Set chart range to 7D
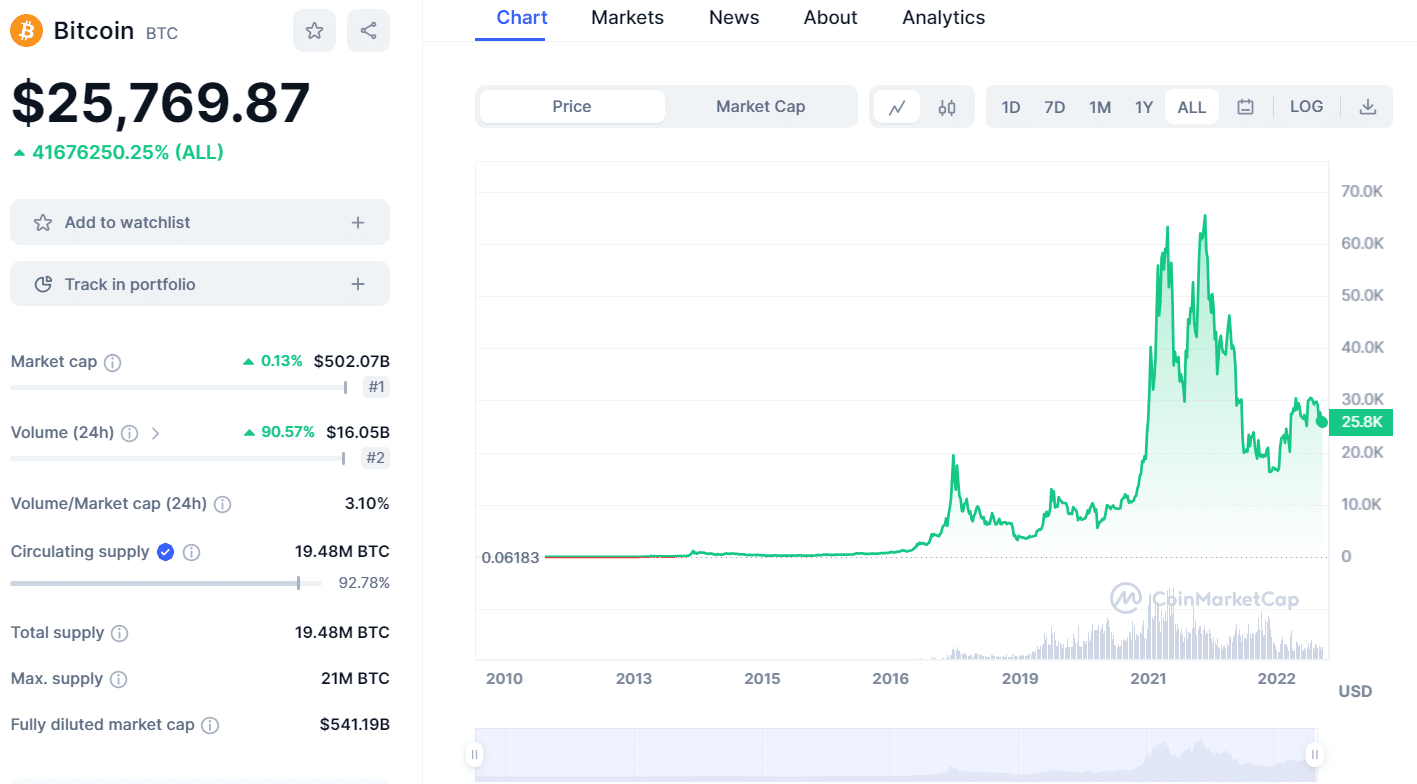The image size is (1417, 784). [x=1055, y=107]
